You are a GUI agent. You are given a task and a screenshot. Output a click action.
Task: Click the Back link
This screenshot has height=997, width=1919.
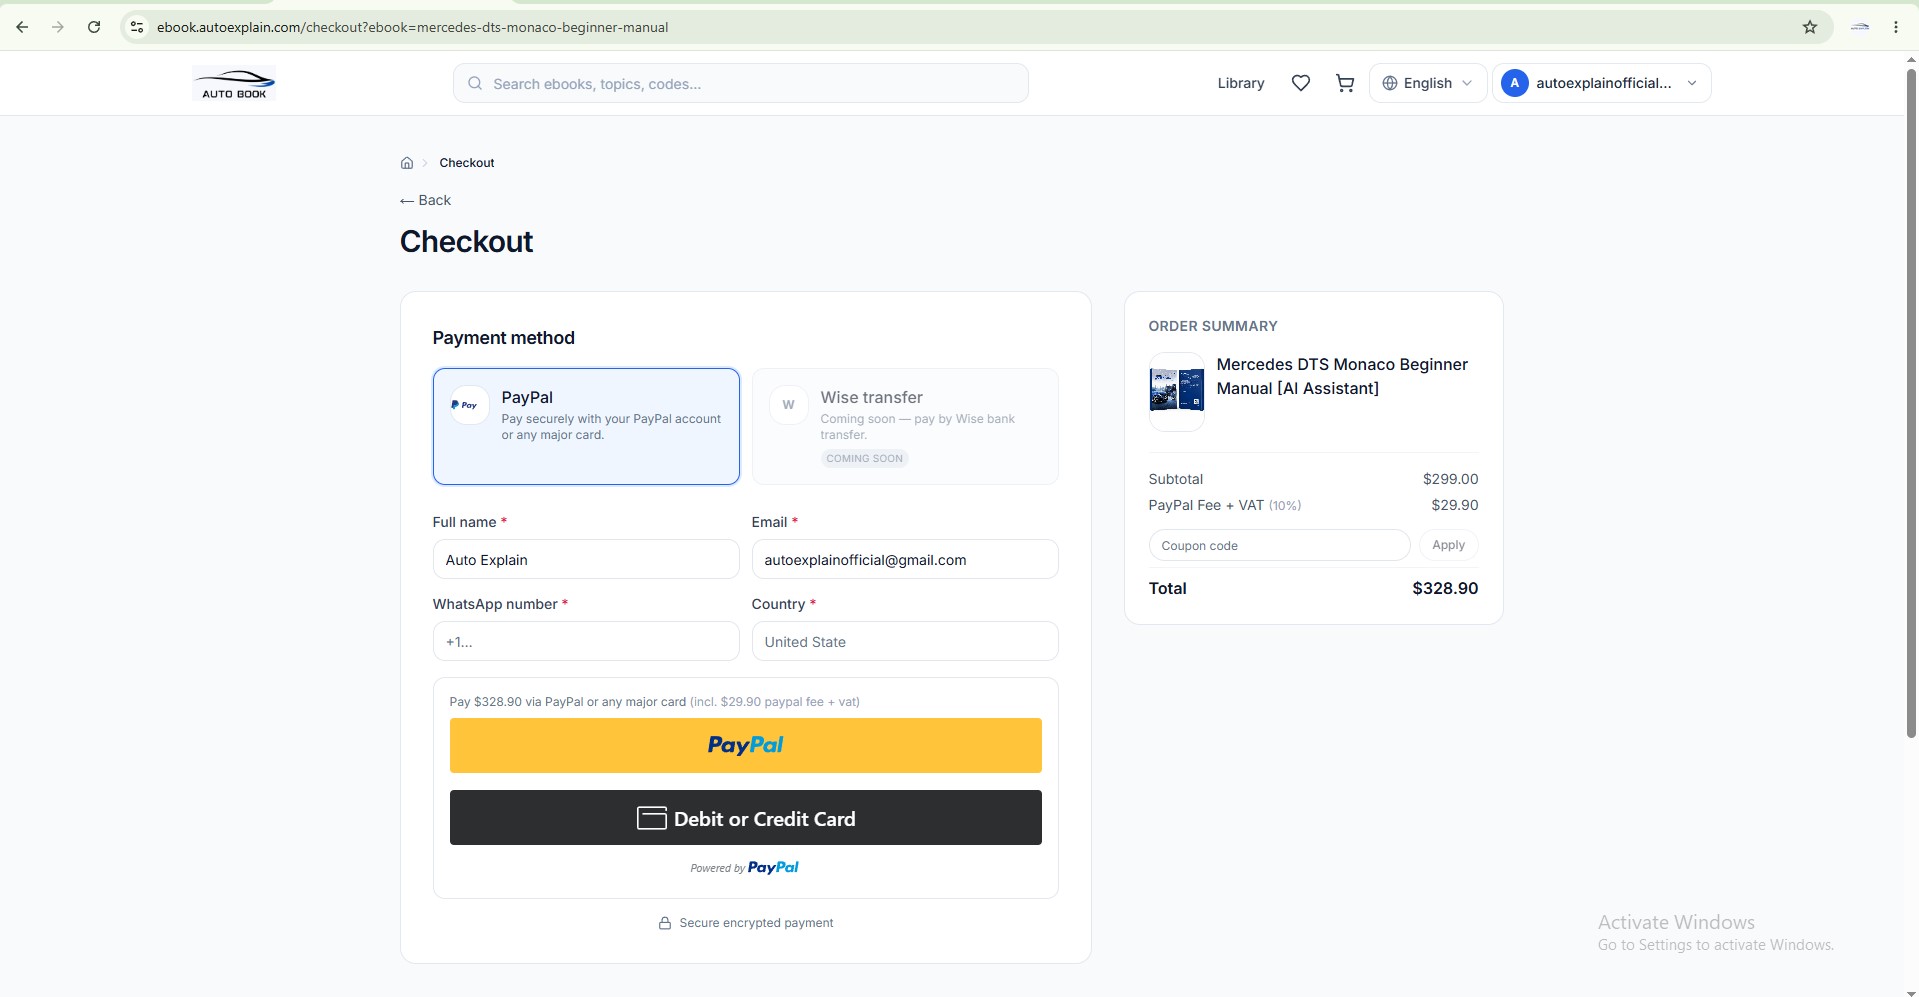pos(426,200)
